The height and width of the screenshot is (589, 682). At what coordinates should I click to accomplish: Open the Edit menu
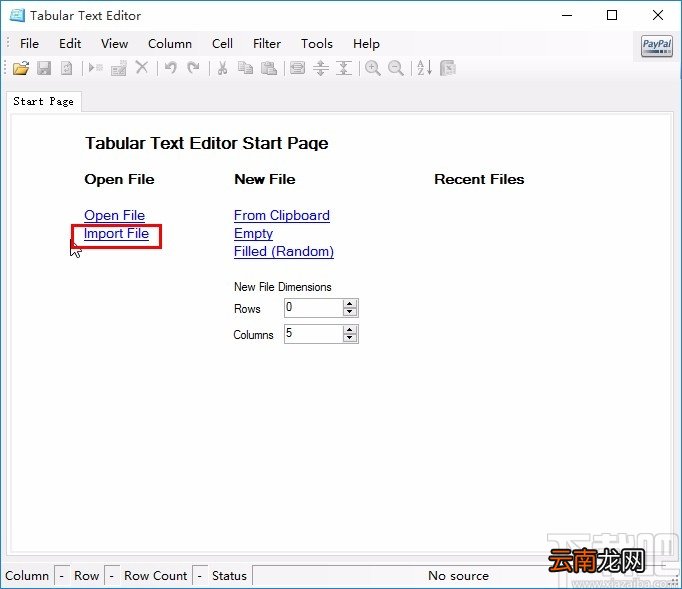coord(70,44)
